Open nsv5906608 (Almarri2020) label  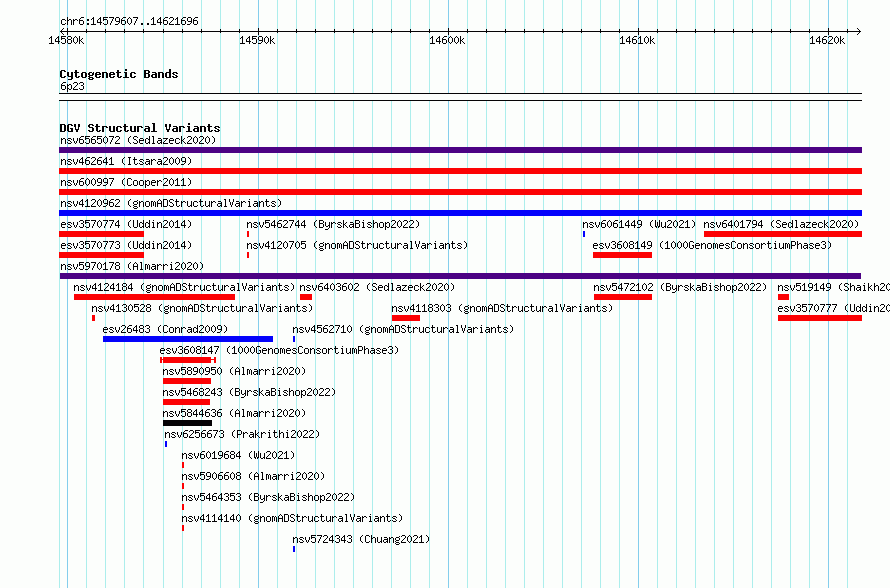pyautogui.click(x=253, y=476)
